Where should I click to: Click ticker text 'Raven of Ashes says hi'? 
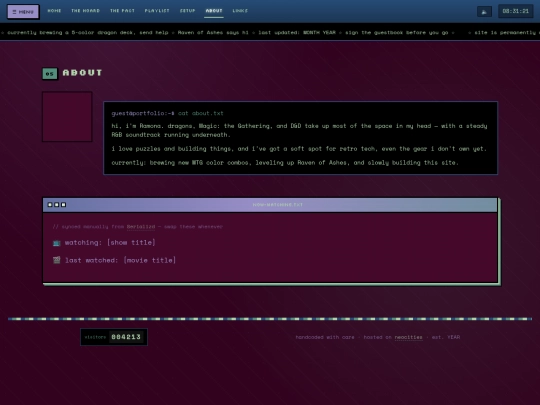(213, 32)
